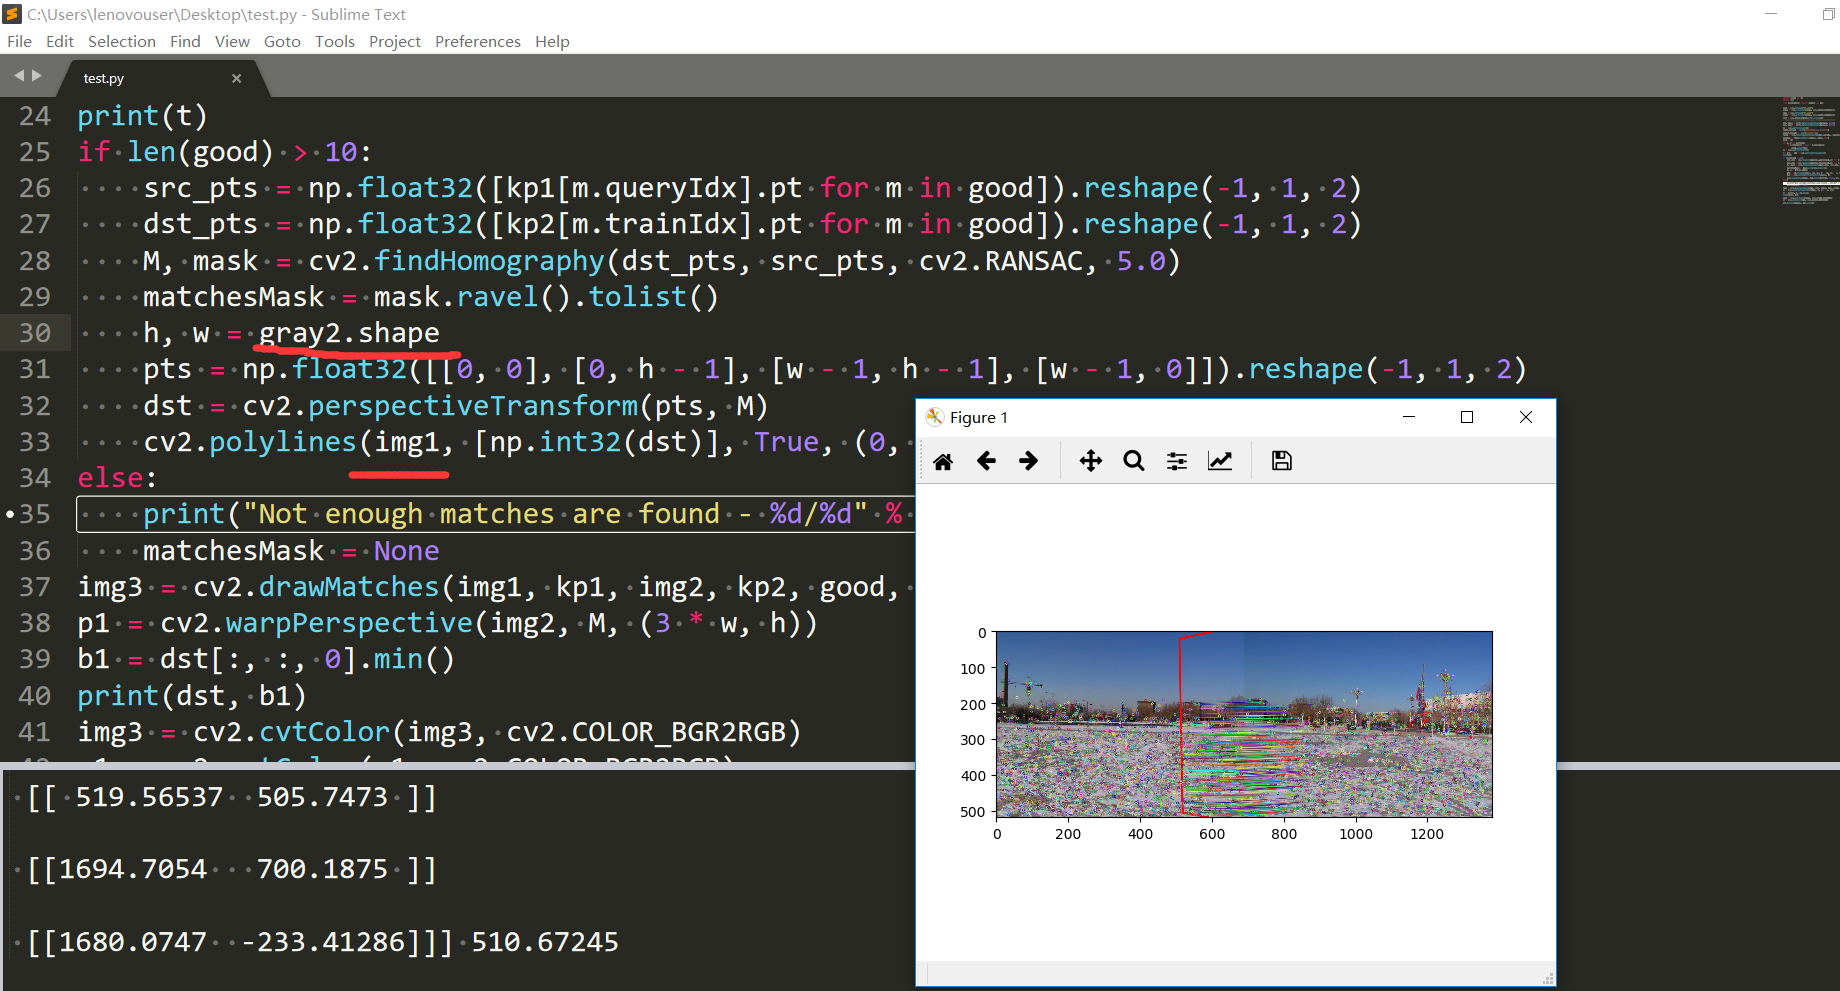The image size is (1840, 991).
Task: Click the tab scroll right arrow
Action: 37,76
